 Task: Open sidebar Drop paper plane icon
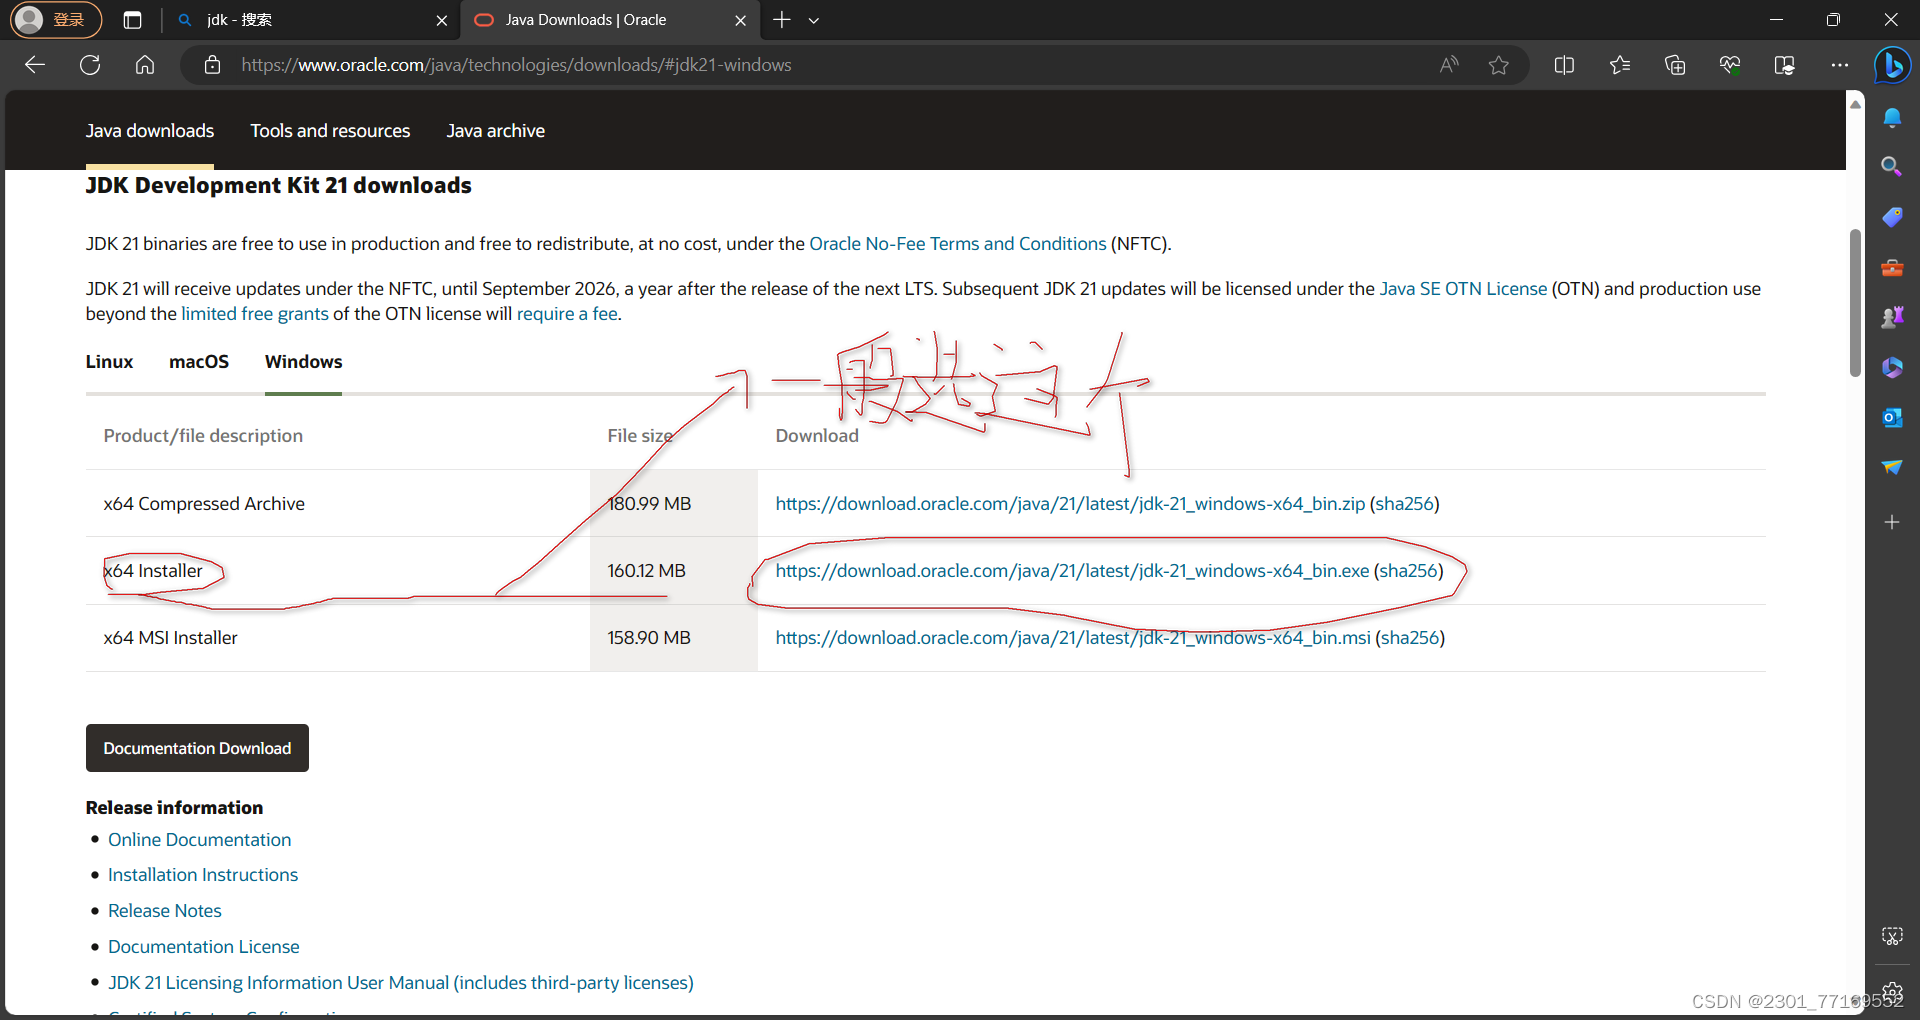pyautogui.click(x=1892, y=467)
